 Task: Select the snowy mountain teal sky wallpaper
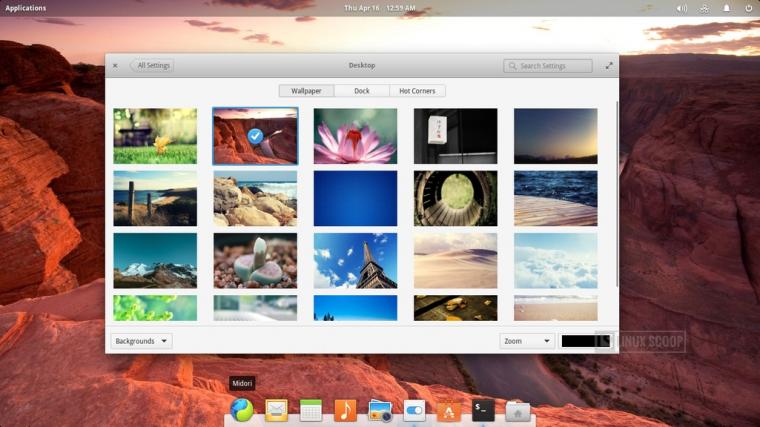click(x=155, y=261)
